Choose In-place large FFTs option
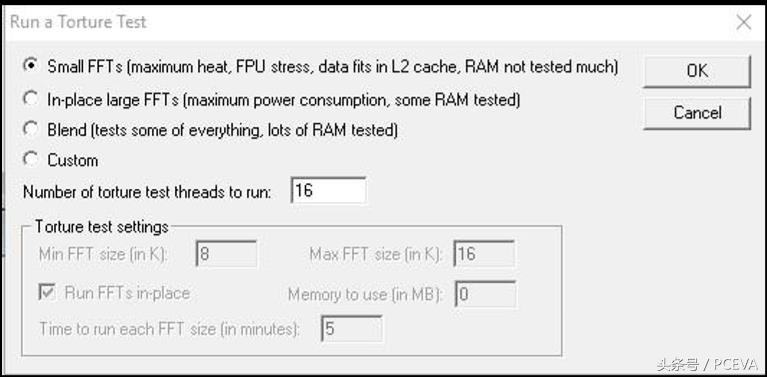This screenshot has height=377, width=767. (31, 100)
